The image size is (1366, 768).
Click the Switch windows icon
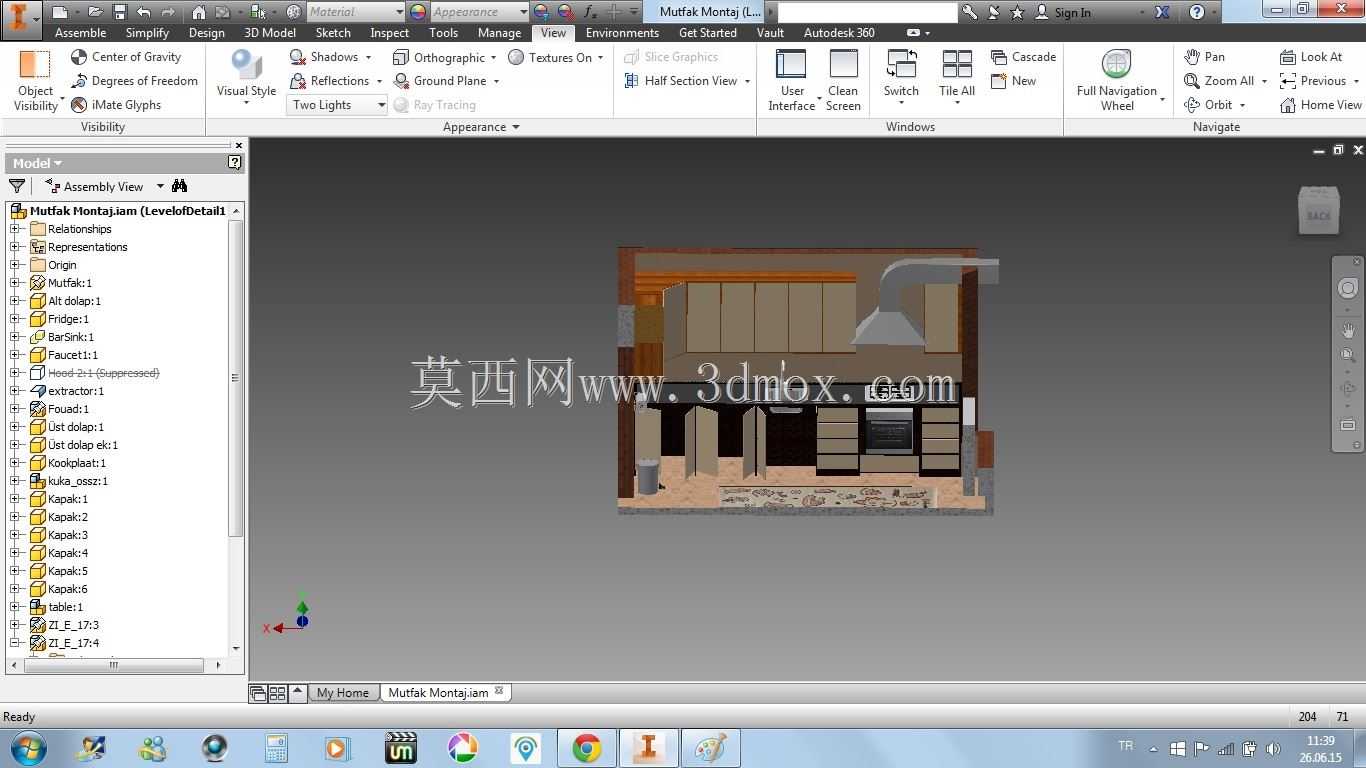[901, 65]
